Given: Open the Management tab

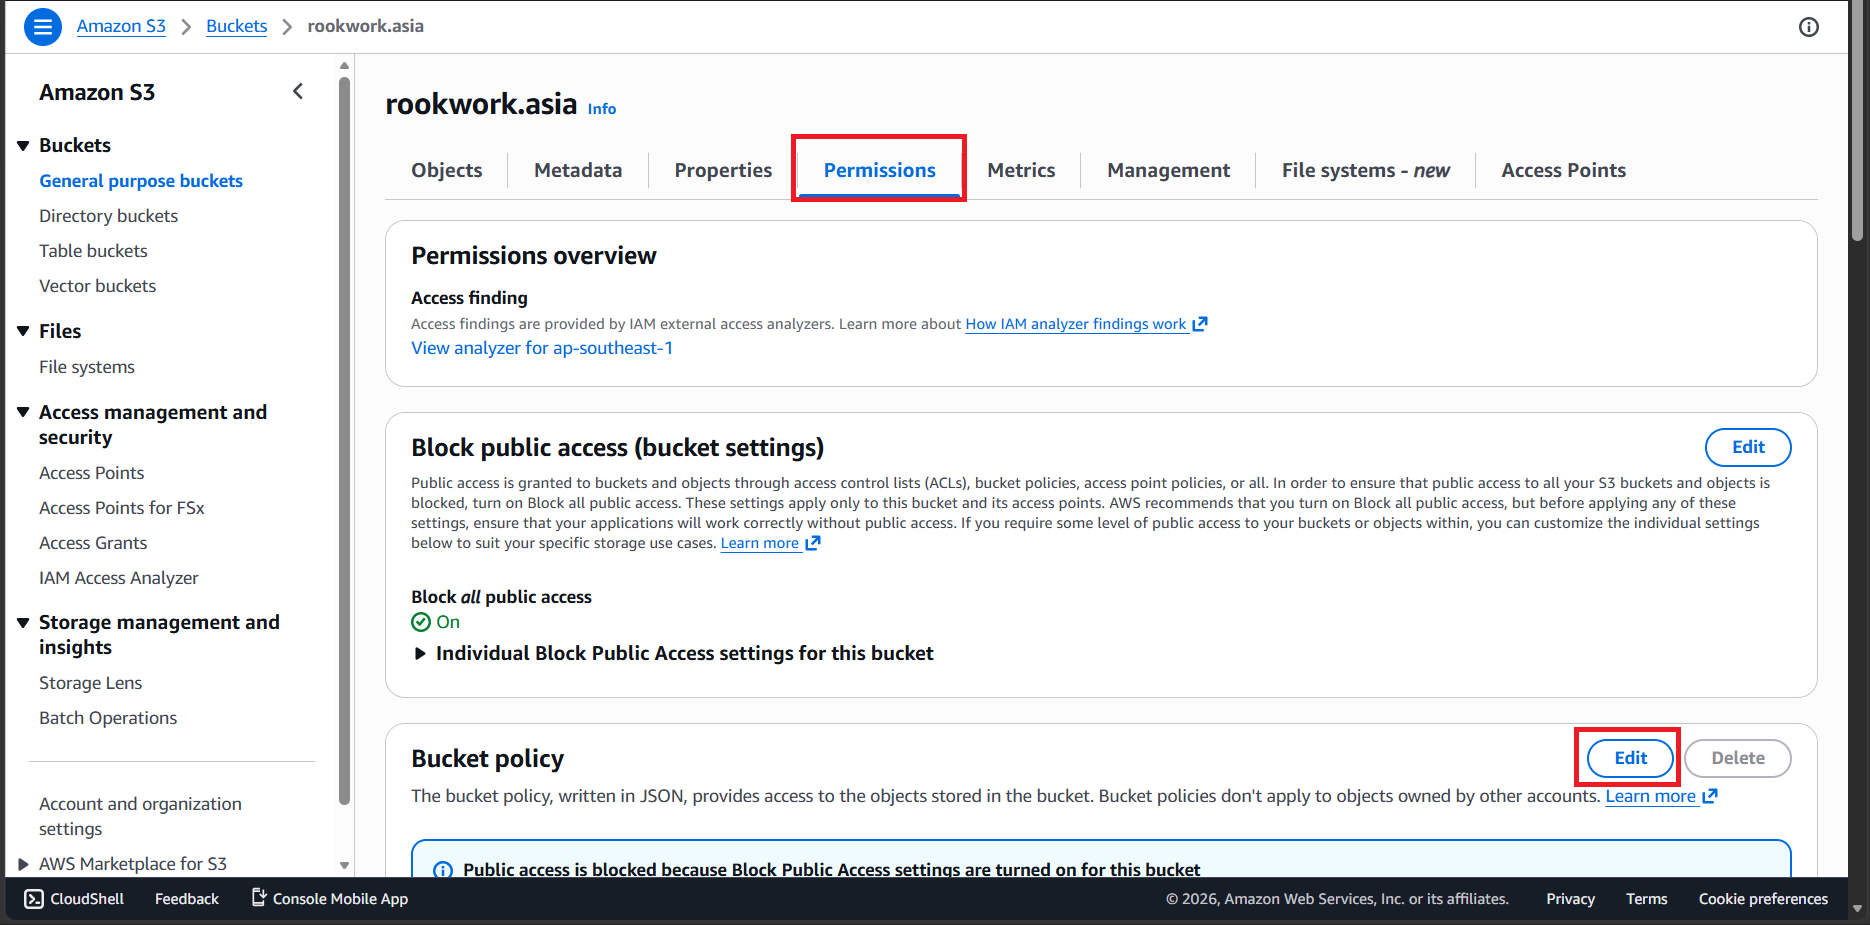Looking at the screenshot, I should 1169,170.
